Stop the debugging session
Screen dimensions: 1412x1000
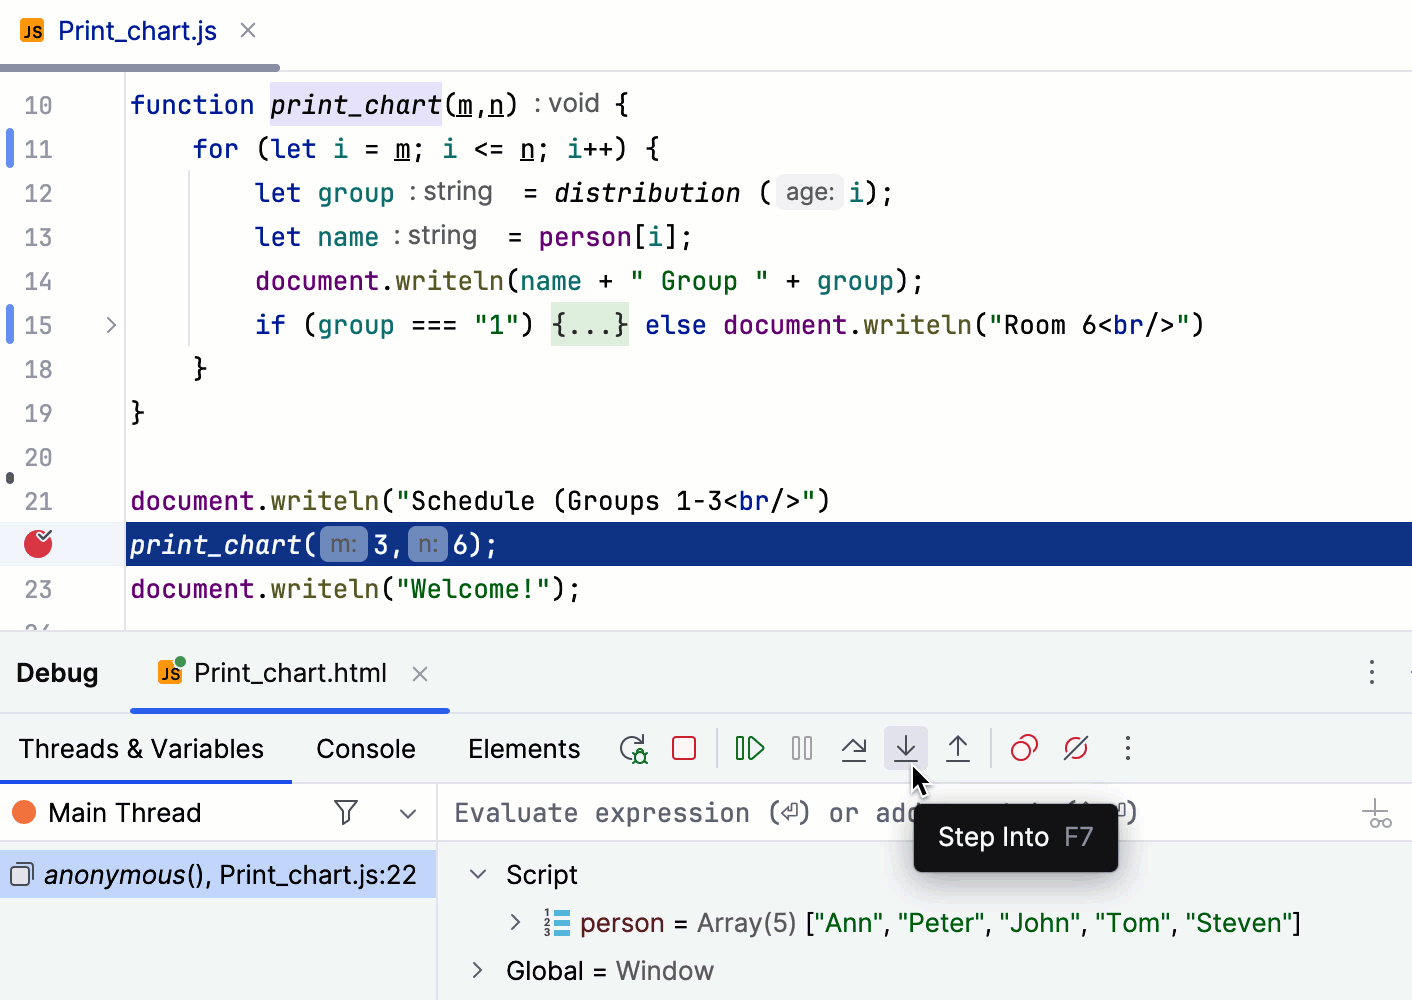(684, 749)
